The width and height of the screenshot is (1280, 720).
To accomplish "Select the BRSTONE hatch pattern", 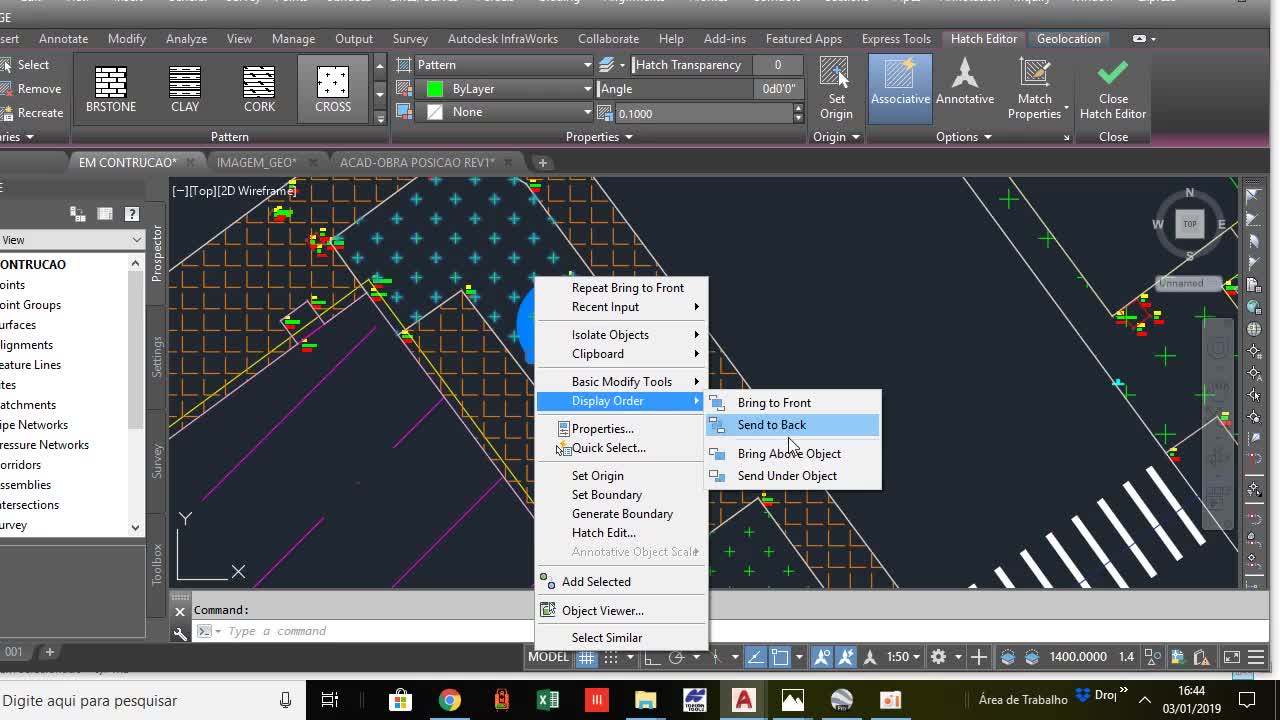I will tap(111, 89).
